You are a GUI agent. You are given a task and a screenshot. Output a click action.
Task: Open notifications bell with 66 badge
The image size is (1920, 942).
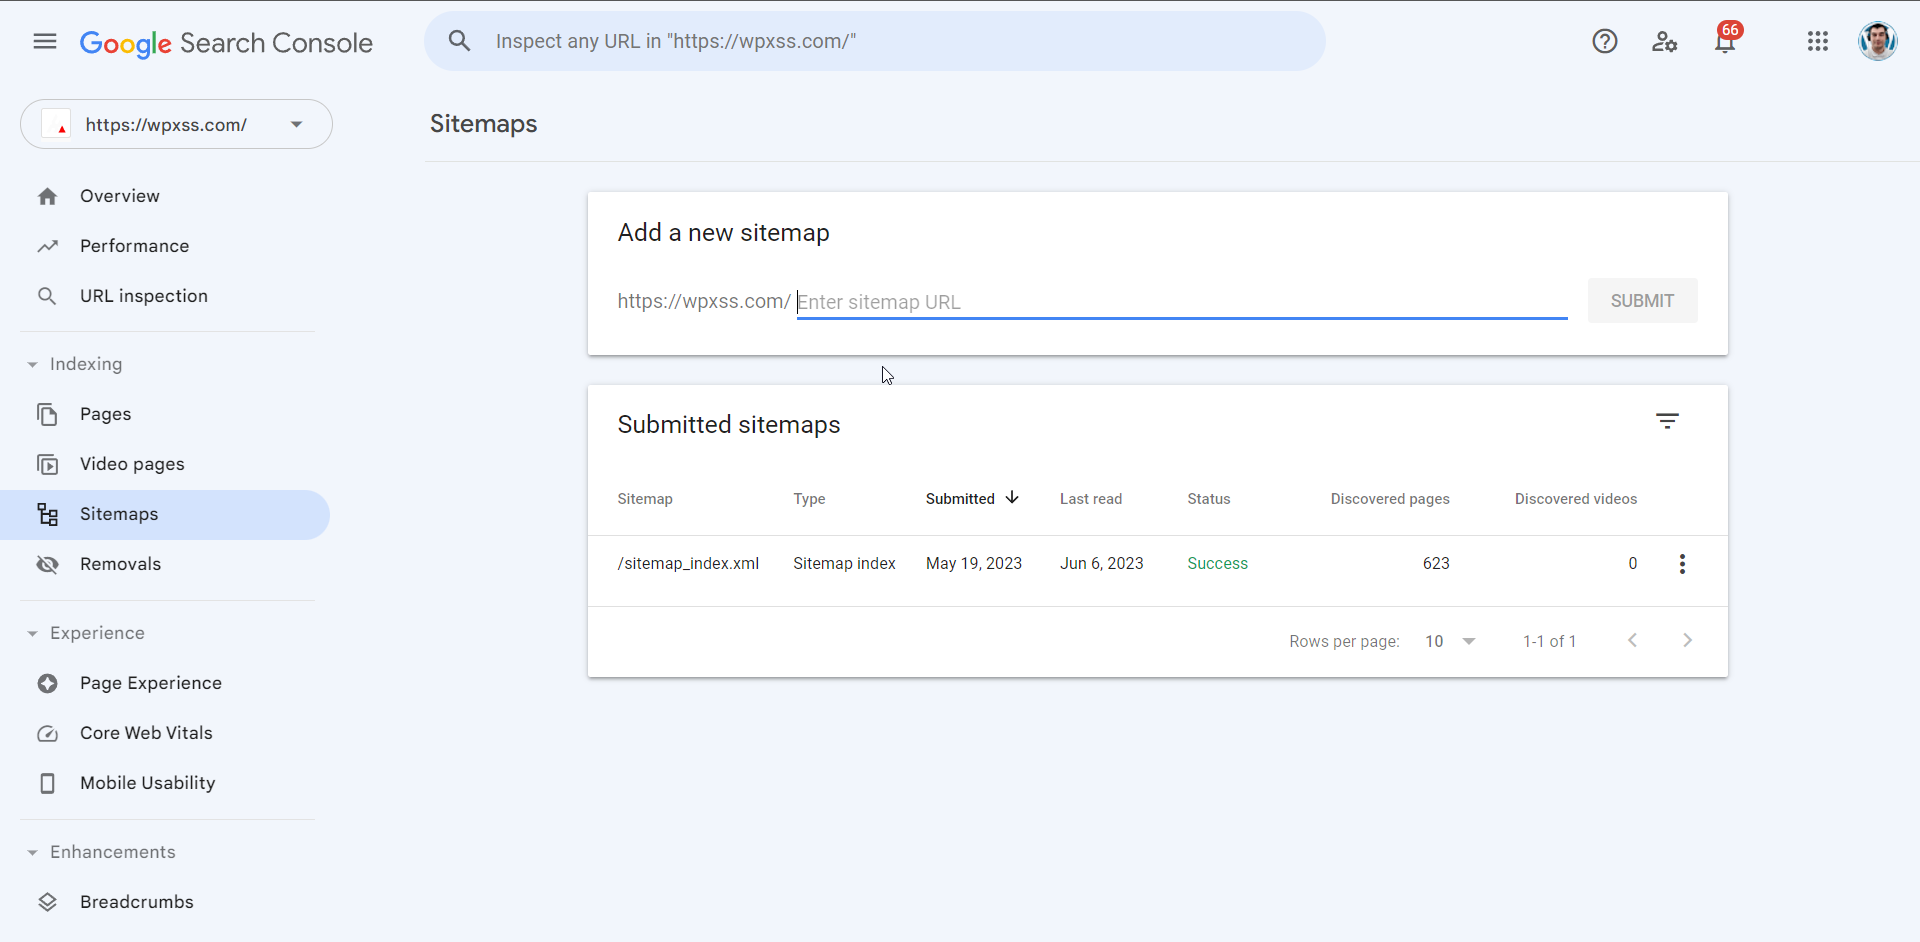point(1725,39)
